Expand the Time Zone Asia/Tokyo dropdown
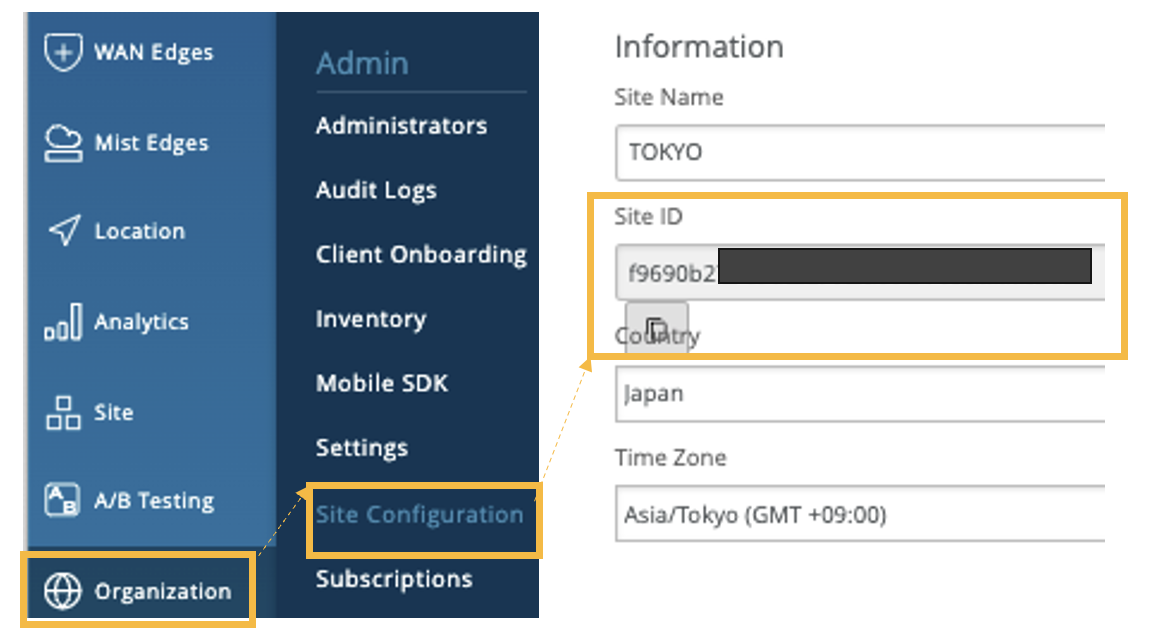The width and height of the screenshot is (1154, 642). click(860, 515)
